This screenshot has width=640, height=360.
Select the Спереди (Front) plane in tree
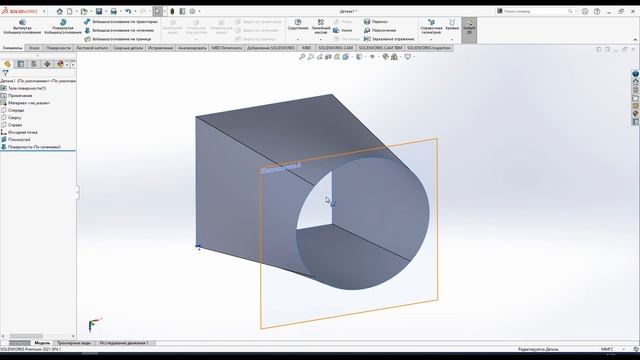pos(13,110)
